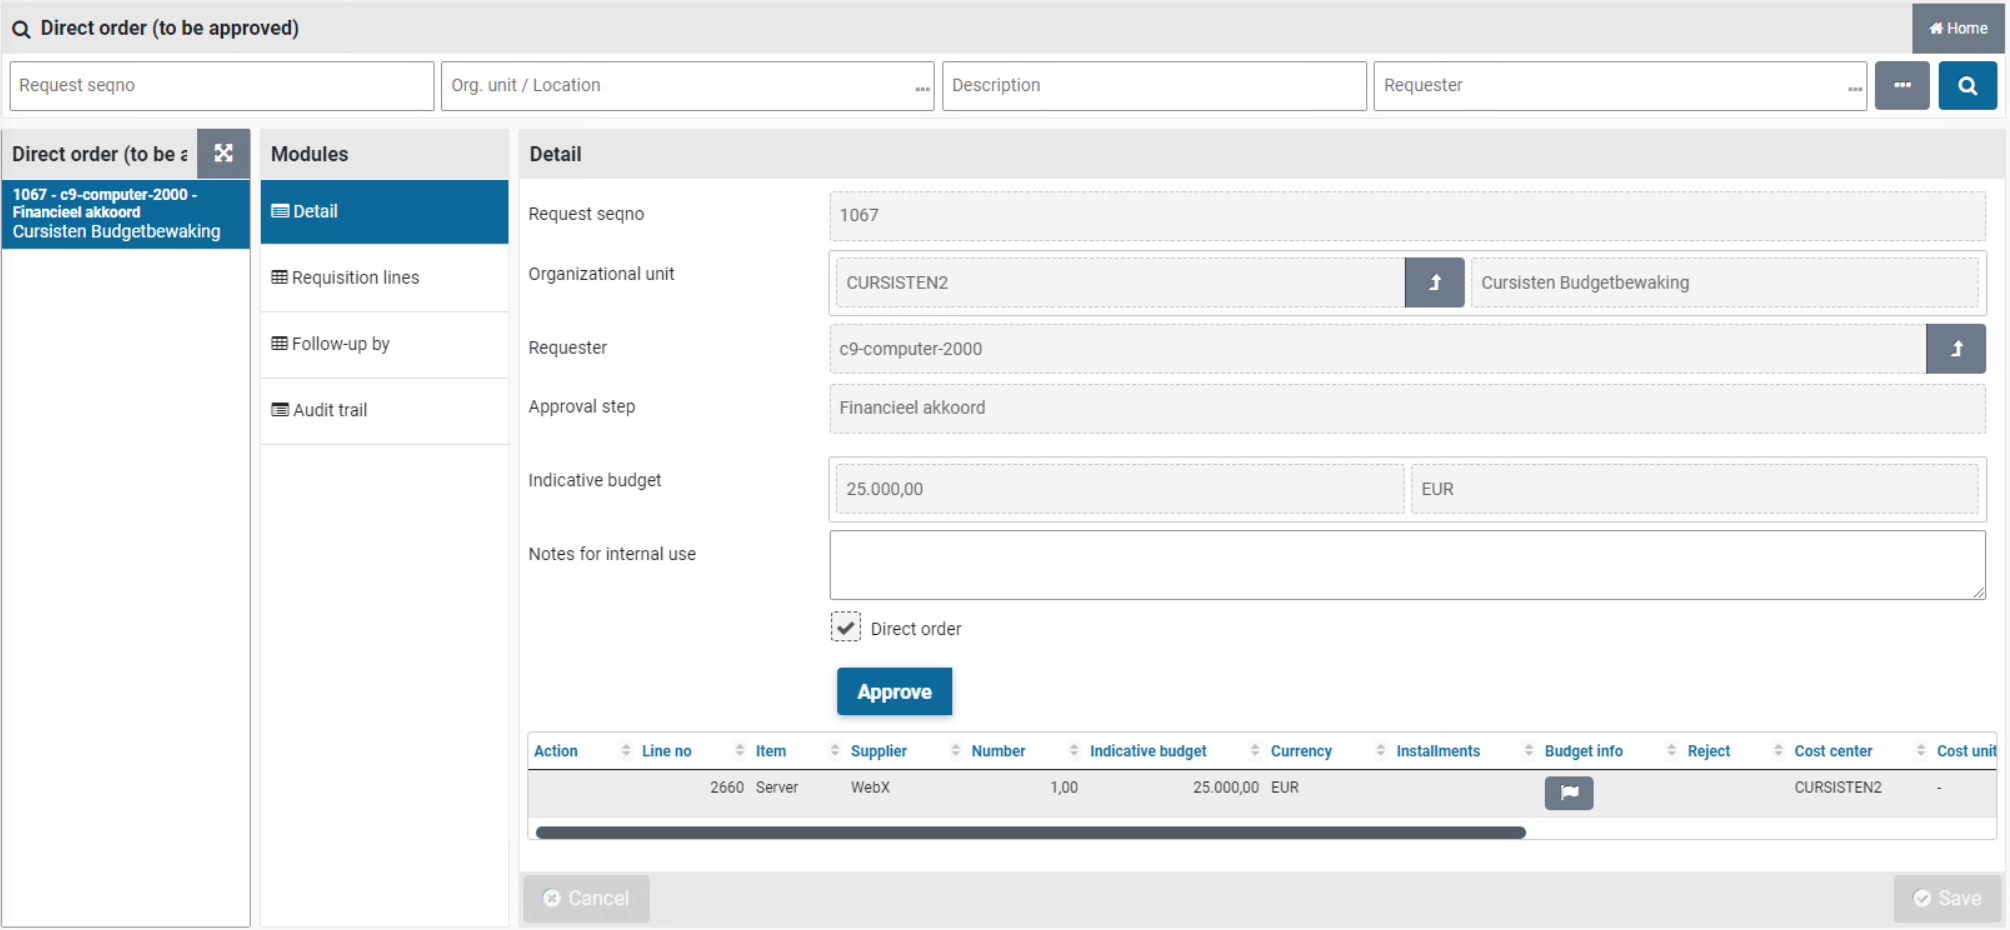The width and height of the screenshot is (2010, 930).
Task: Open more search options ellipsis button
Action: (x=1901, y=86)
